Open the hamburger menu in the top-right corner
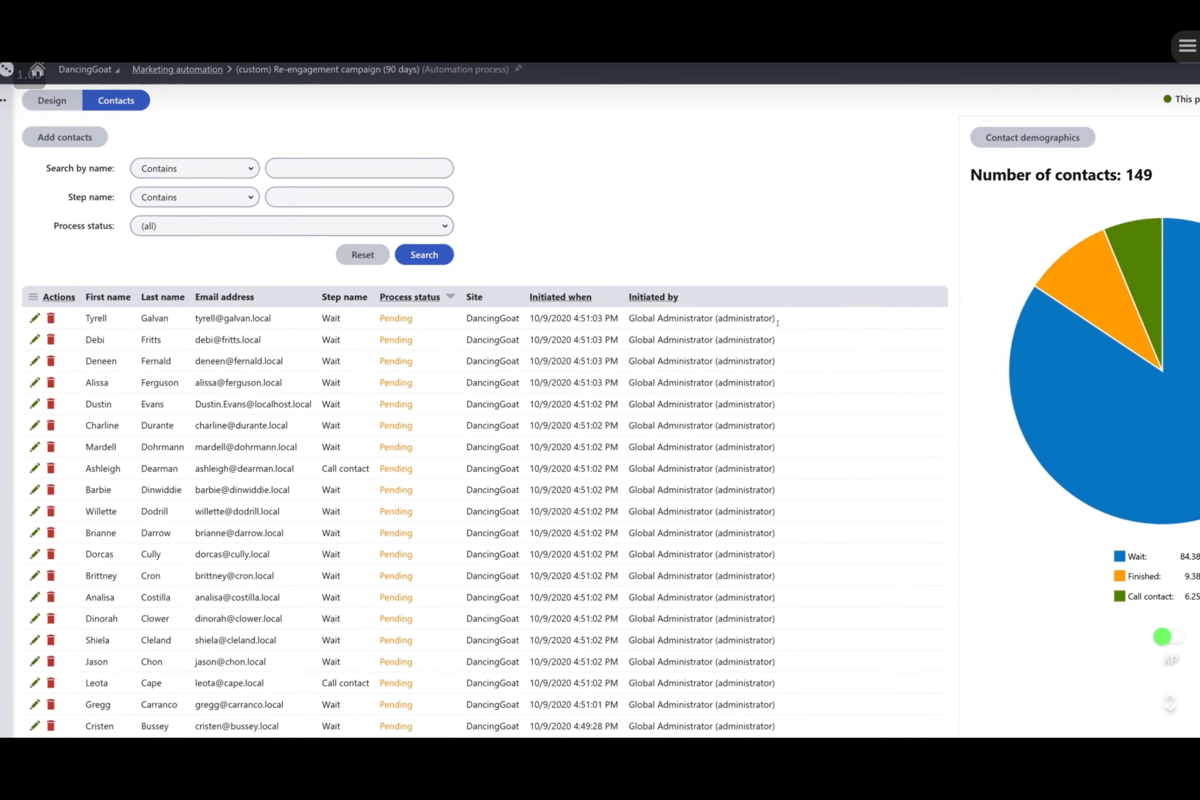The width and height of the screenshot is (1200, 800). pos(1187,46)
